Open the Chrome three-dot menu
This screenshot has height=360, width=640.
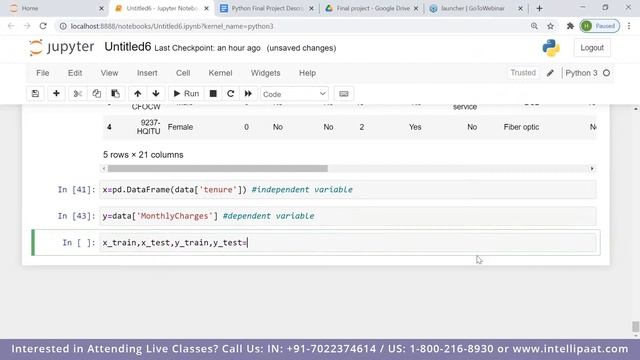click(x=629, y=26)
